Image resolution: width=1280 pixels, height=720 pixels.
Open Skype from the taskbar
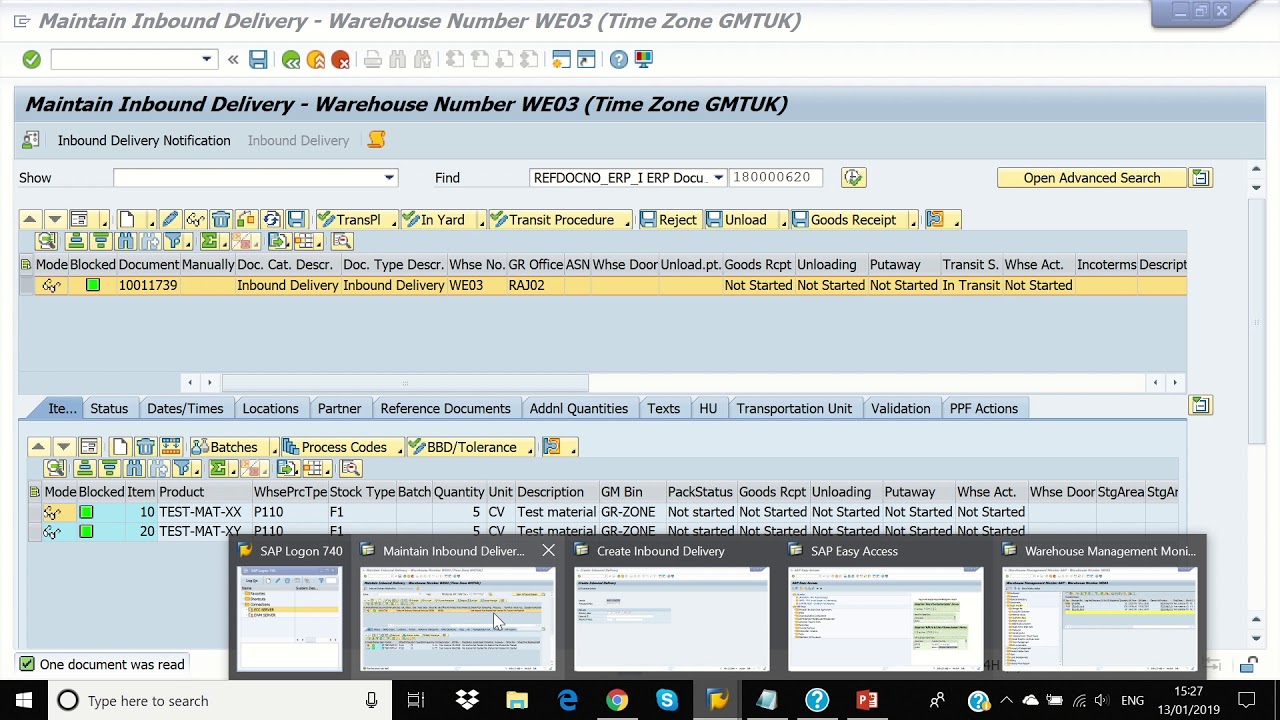click(667, 700)
